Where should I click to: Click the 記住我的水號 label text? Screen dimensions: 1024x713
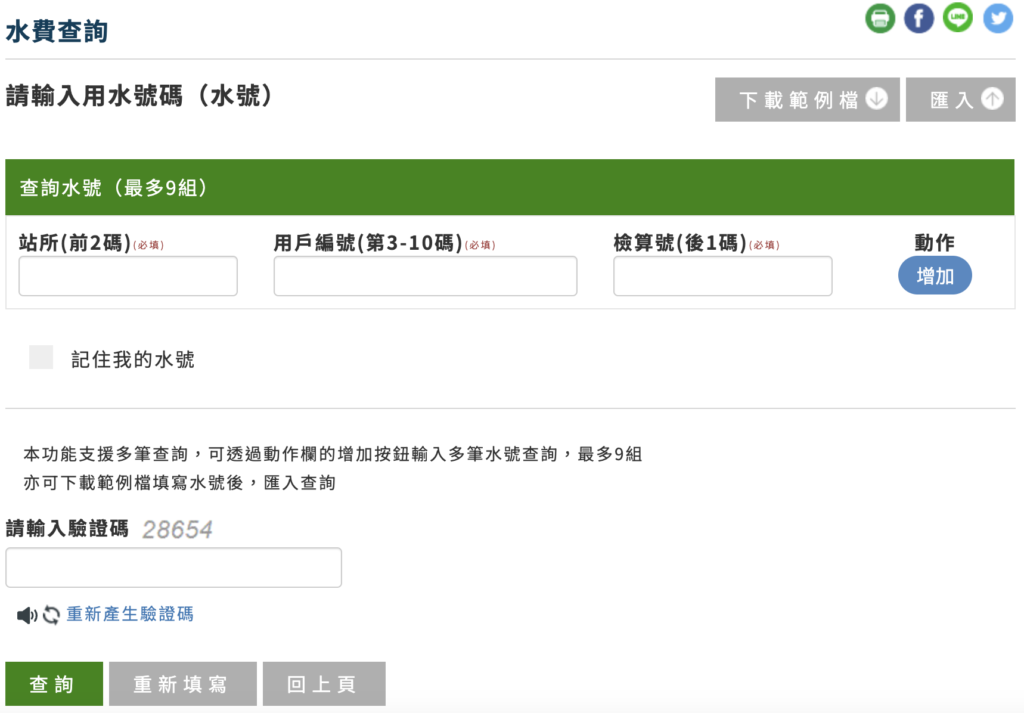pos(132,360)
